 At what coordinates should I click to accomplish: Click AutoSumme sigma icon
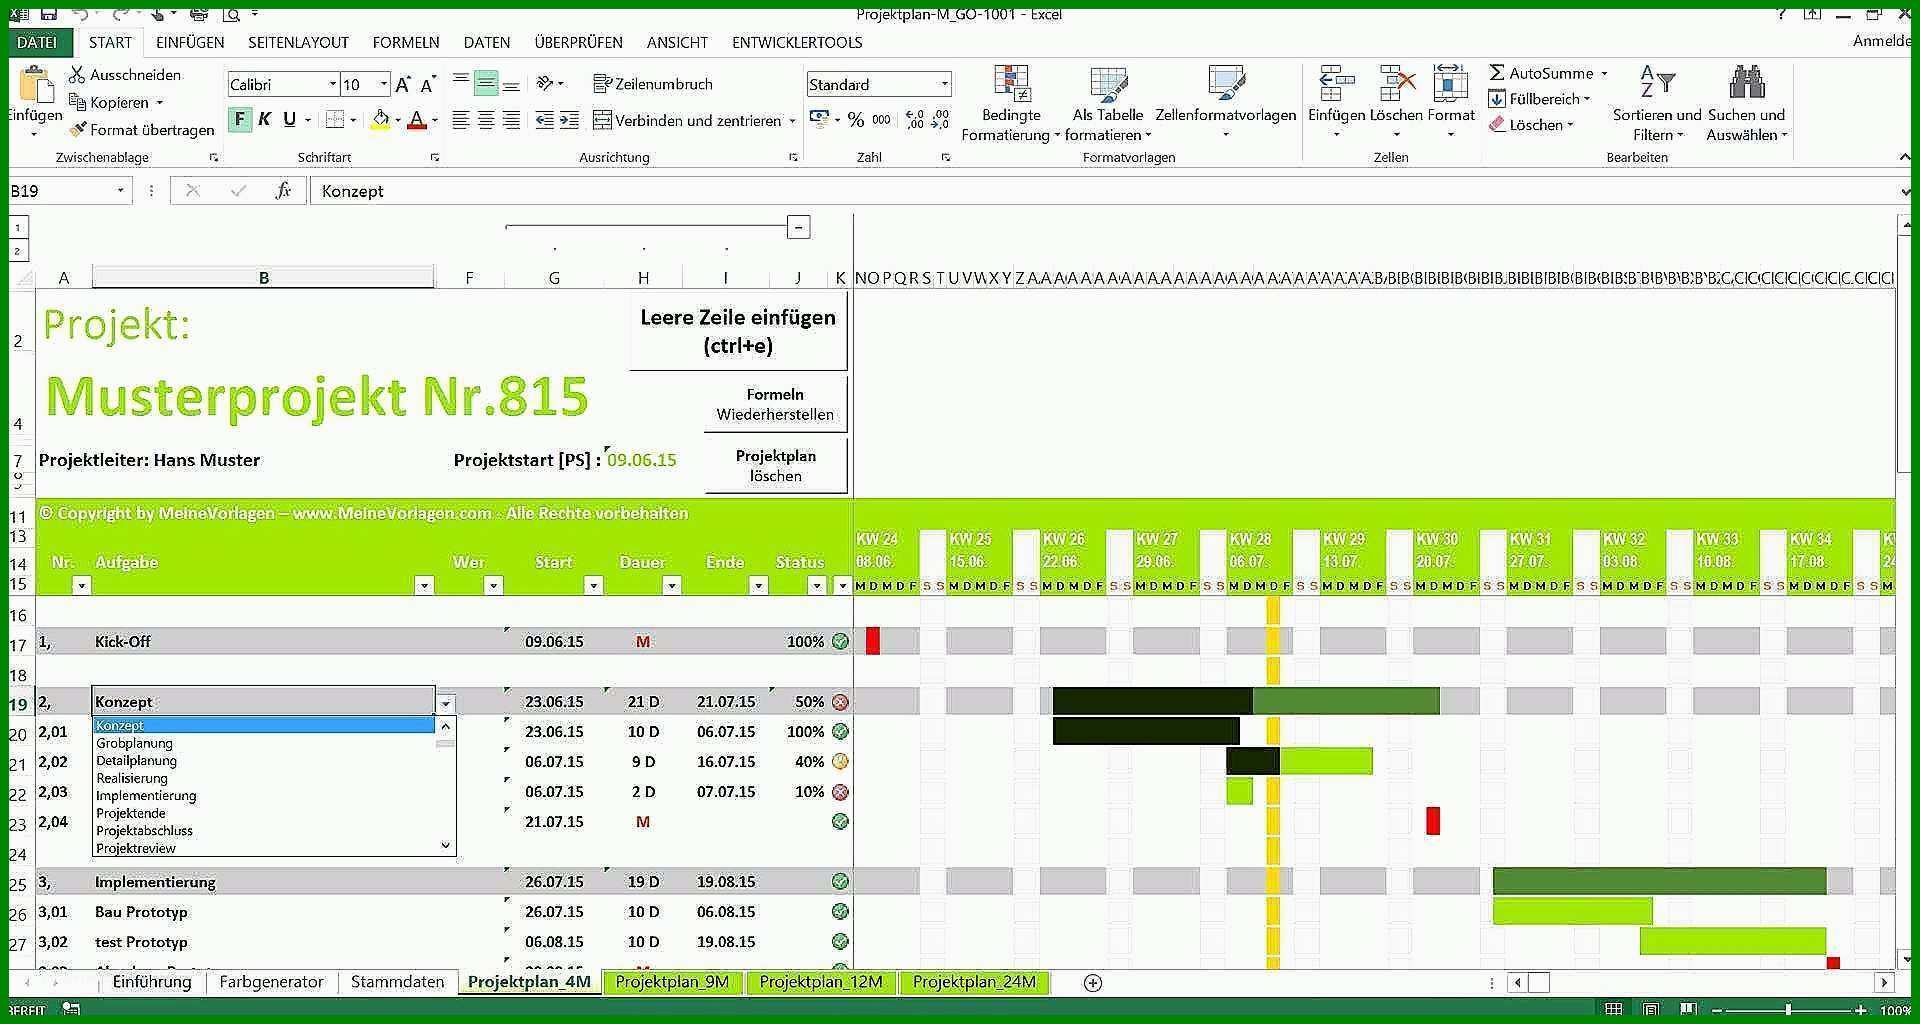[x=1497, y=73]
